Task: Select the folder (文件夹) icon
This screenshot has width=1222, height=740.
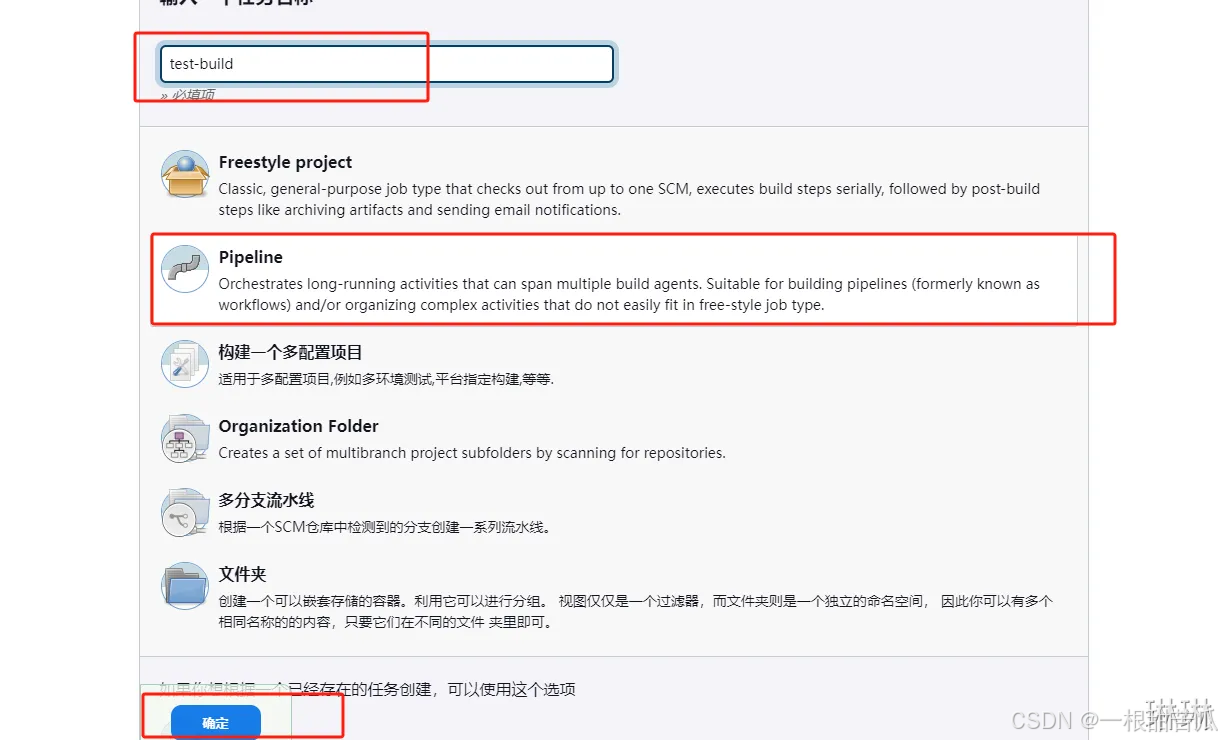Action: 185,586
